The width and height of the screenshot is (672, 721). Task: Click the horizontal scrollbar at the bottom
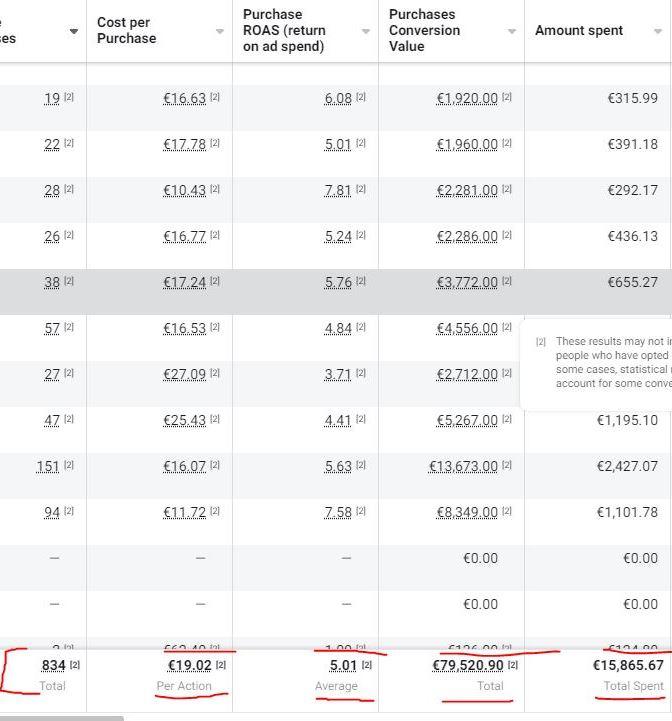point(62,718)
